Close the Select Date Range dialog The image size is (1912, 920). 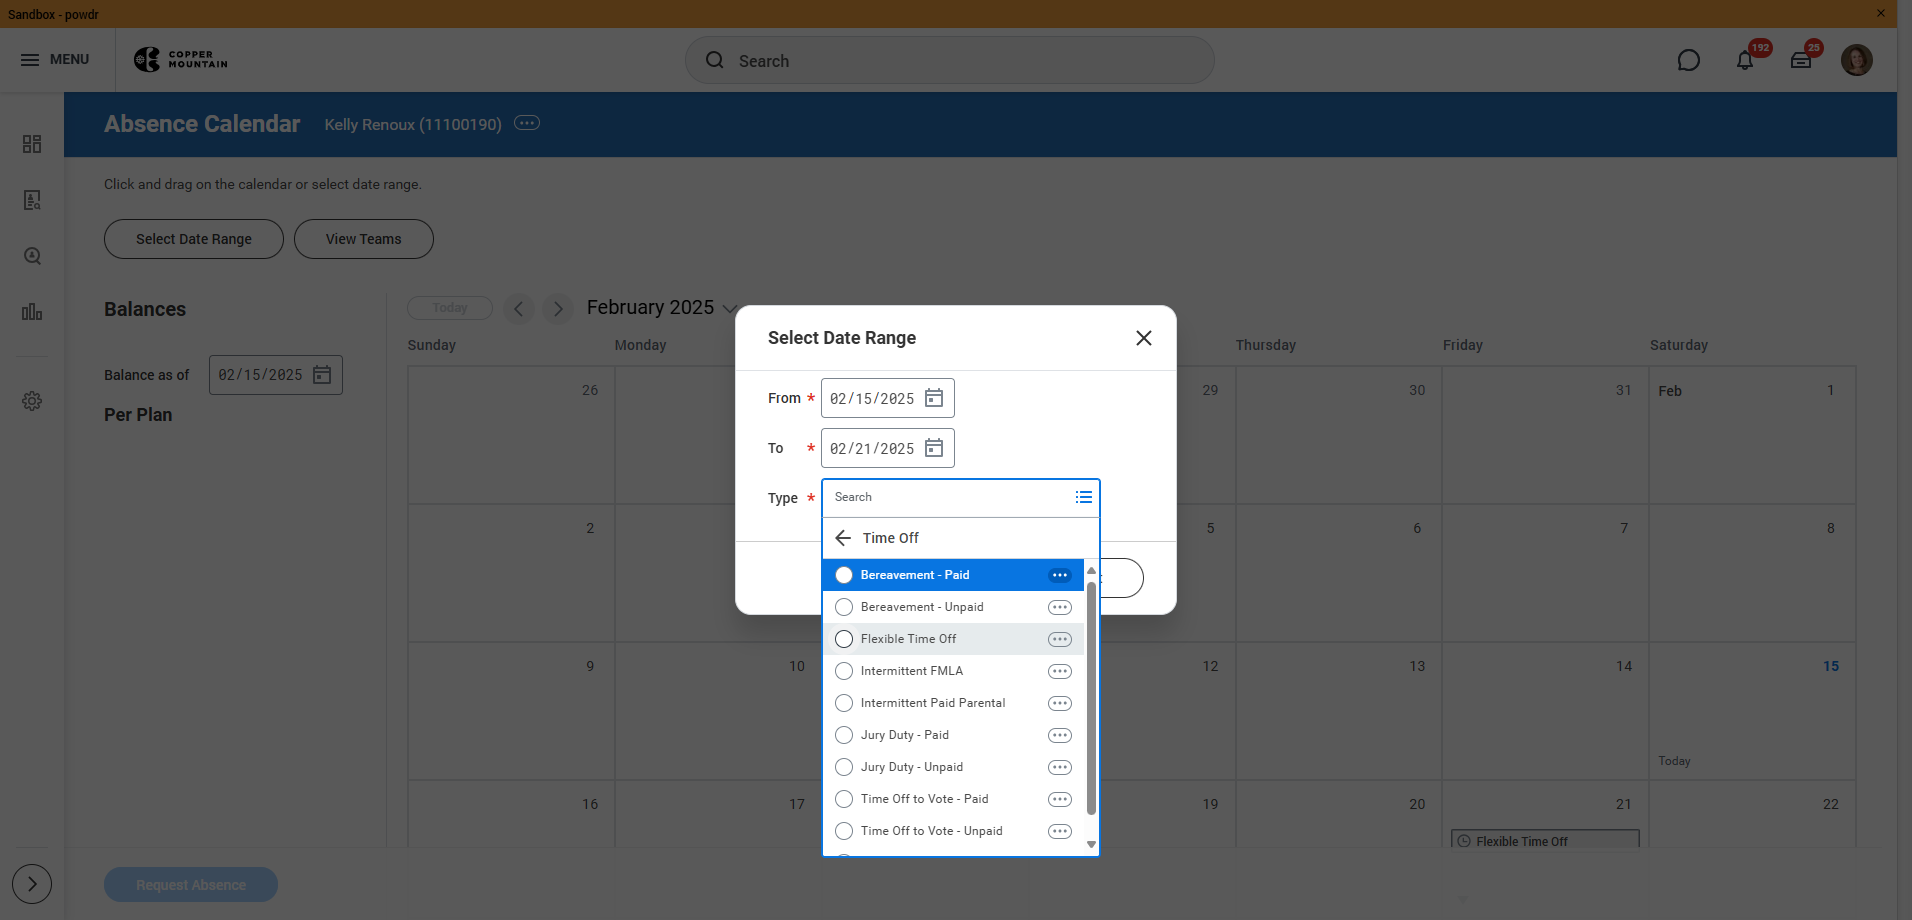(1144, 338)
